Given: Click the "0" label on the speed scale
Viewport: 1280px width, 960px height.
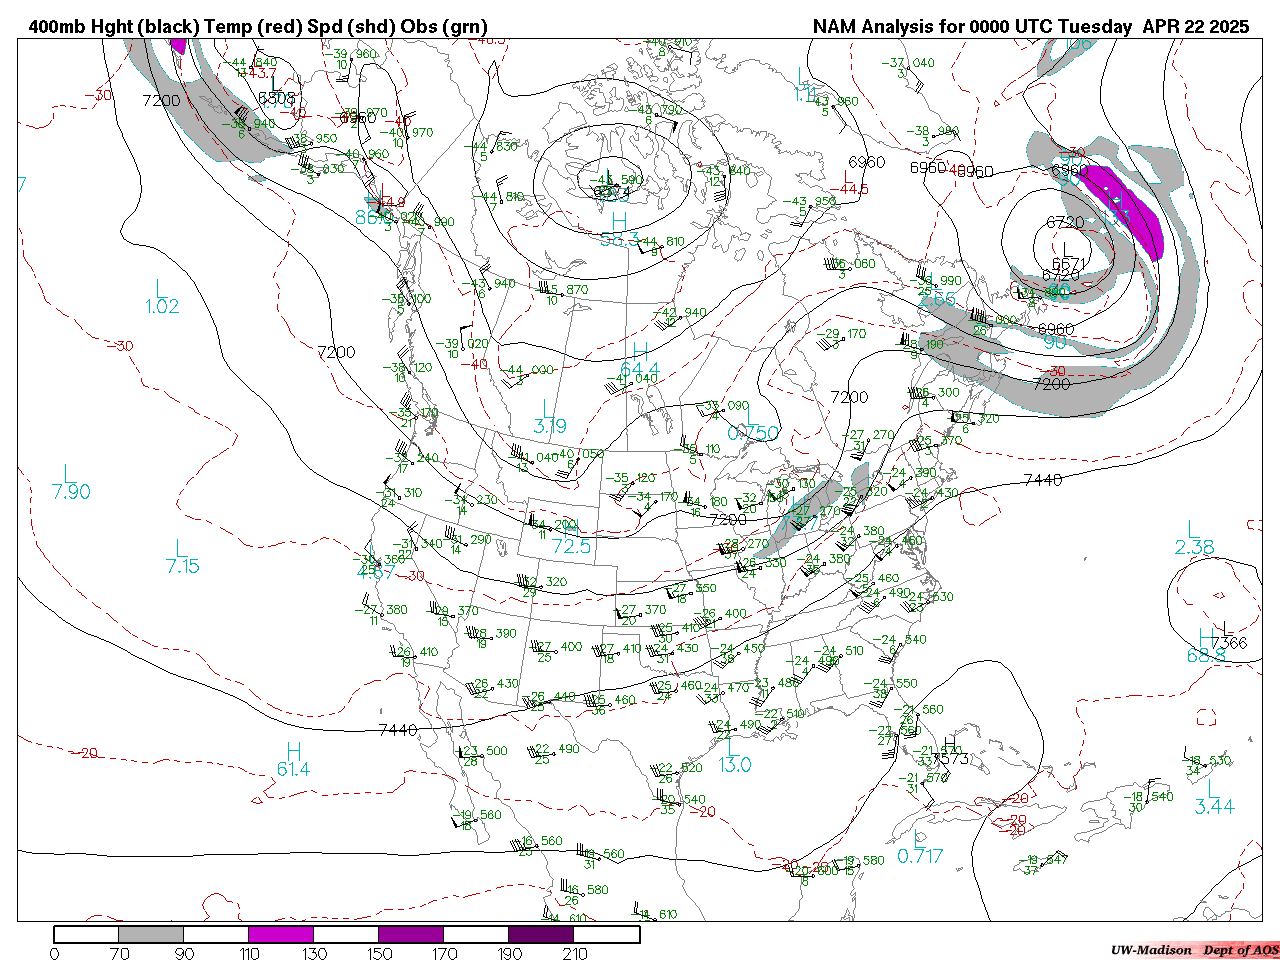Looking at the screenshot, I should point(54,953).
